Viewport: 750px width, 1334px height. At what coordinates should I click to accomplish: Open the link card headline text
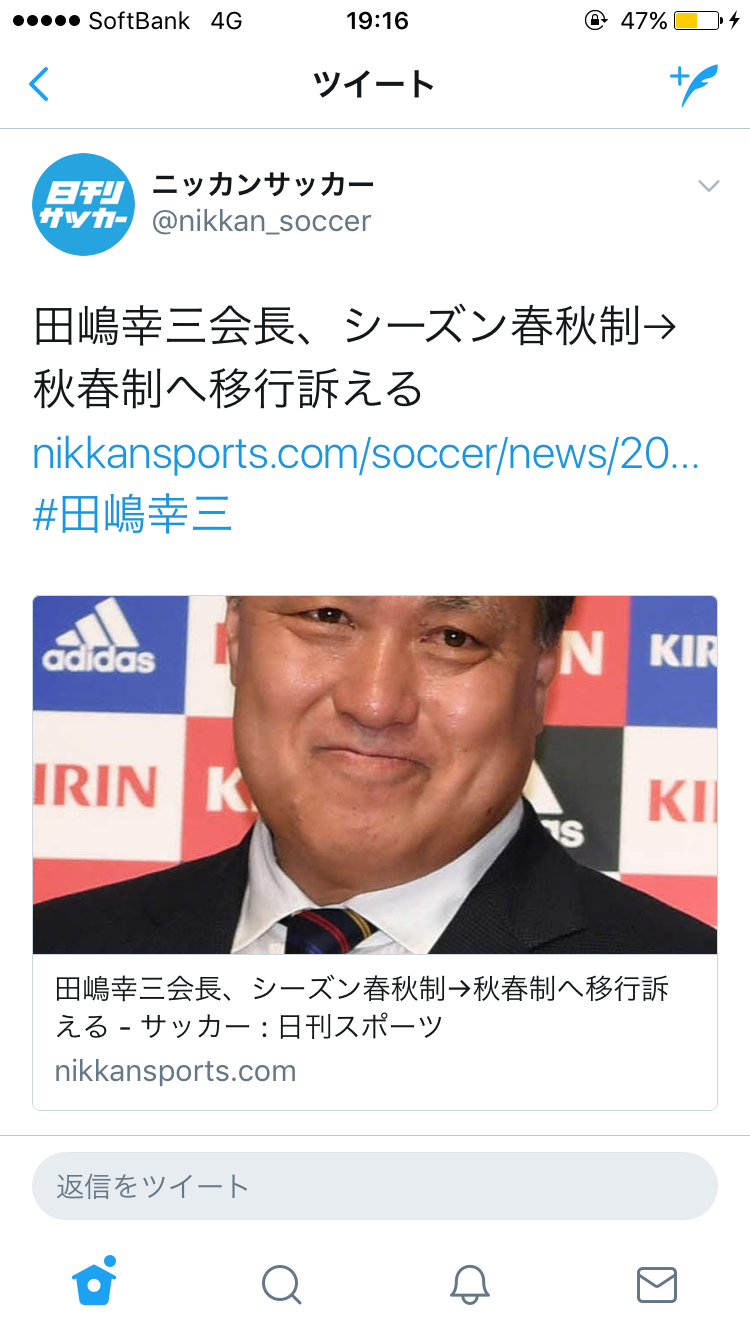pyautogui.click(x=362, y=1008)
